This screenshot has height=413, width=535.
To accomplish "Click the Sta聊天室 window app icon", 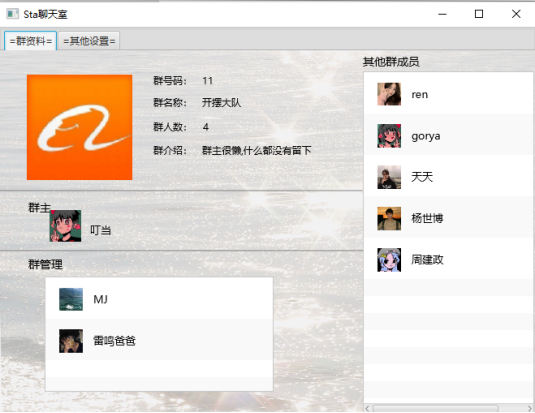I will pos(13,14).
